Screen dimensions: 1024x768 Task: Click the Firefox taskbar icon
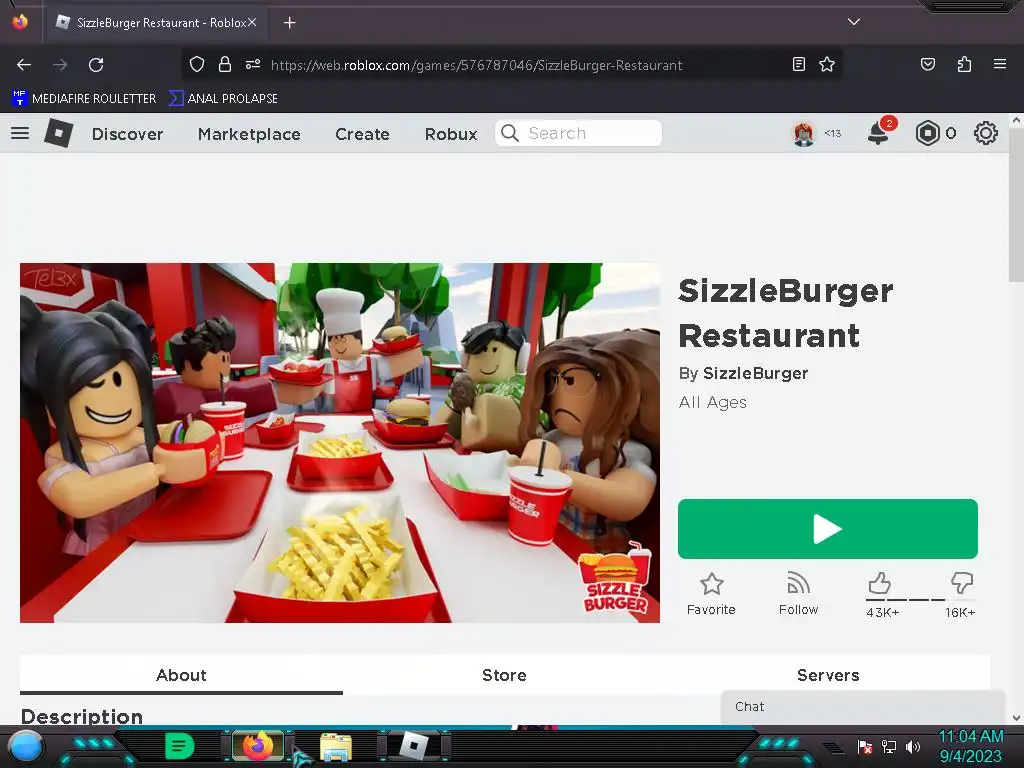click(x=258, y=746)
